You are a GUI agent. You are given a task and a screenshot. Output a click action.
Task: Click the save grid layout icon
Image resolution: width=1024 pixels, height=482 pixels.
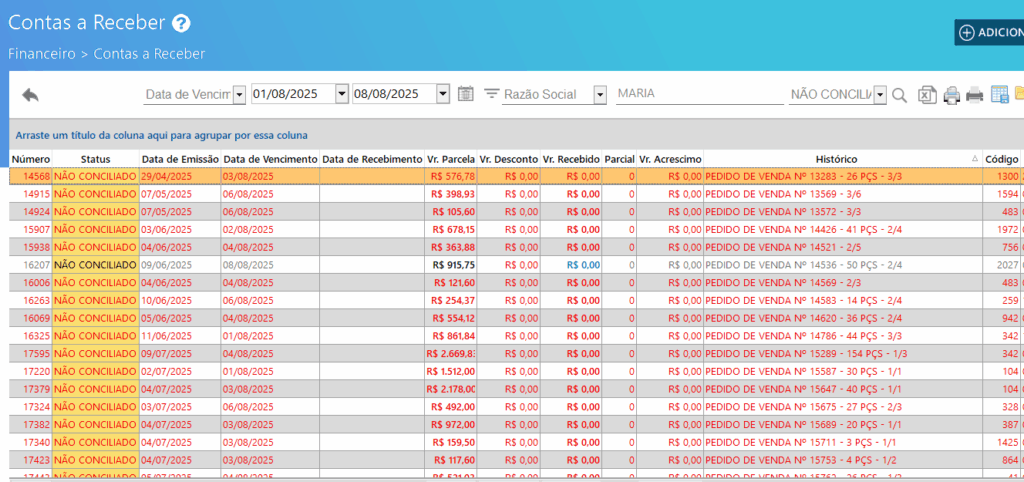point(999,95)
